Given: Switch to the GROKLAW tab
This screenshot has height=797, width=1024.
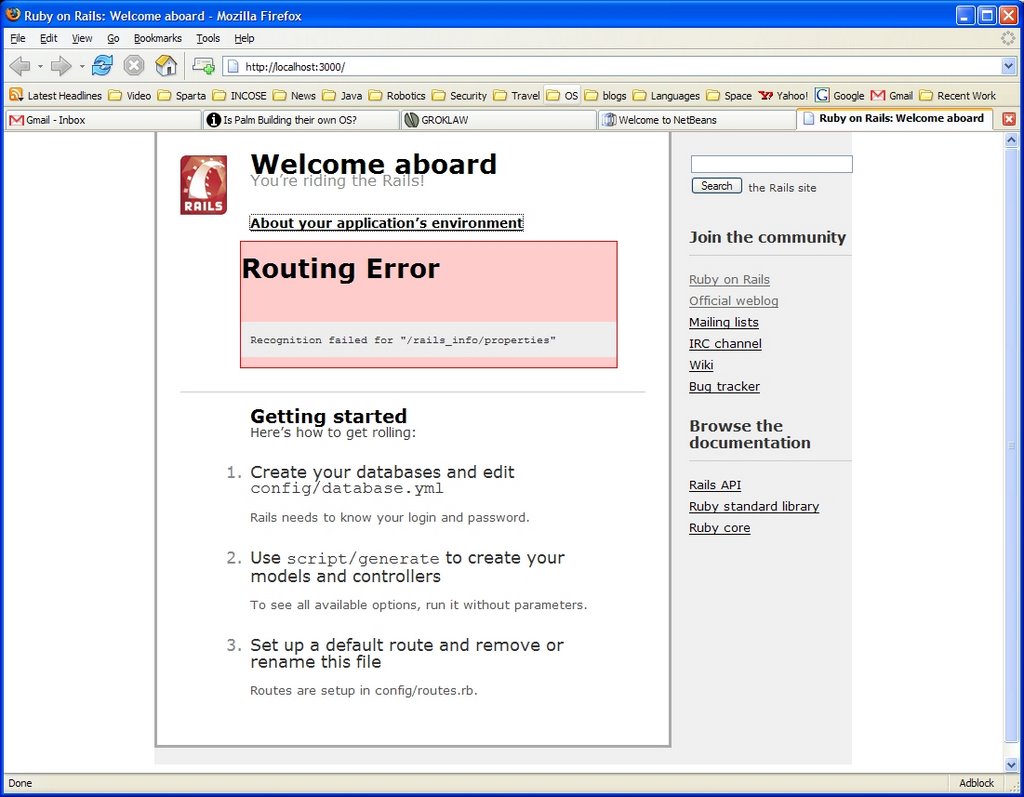Looking at the screenshot, I should (x=499, y=120).
